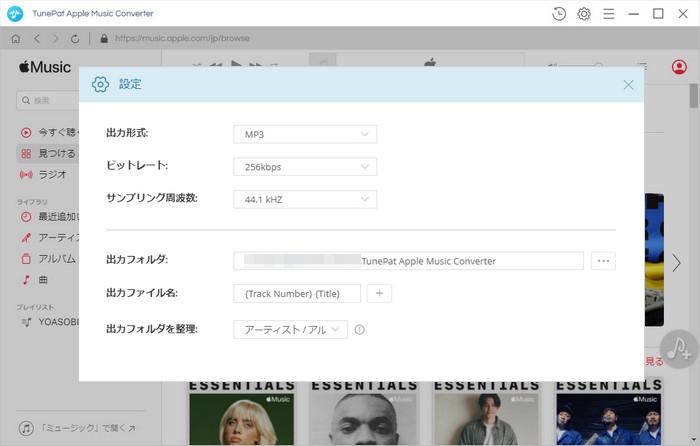
Task: Navigate forward in browser toolbar
Action: pos(55,39)
